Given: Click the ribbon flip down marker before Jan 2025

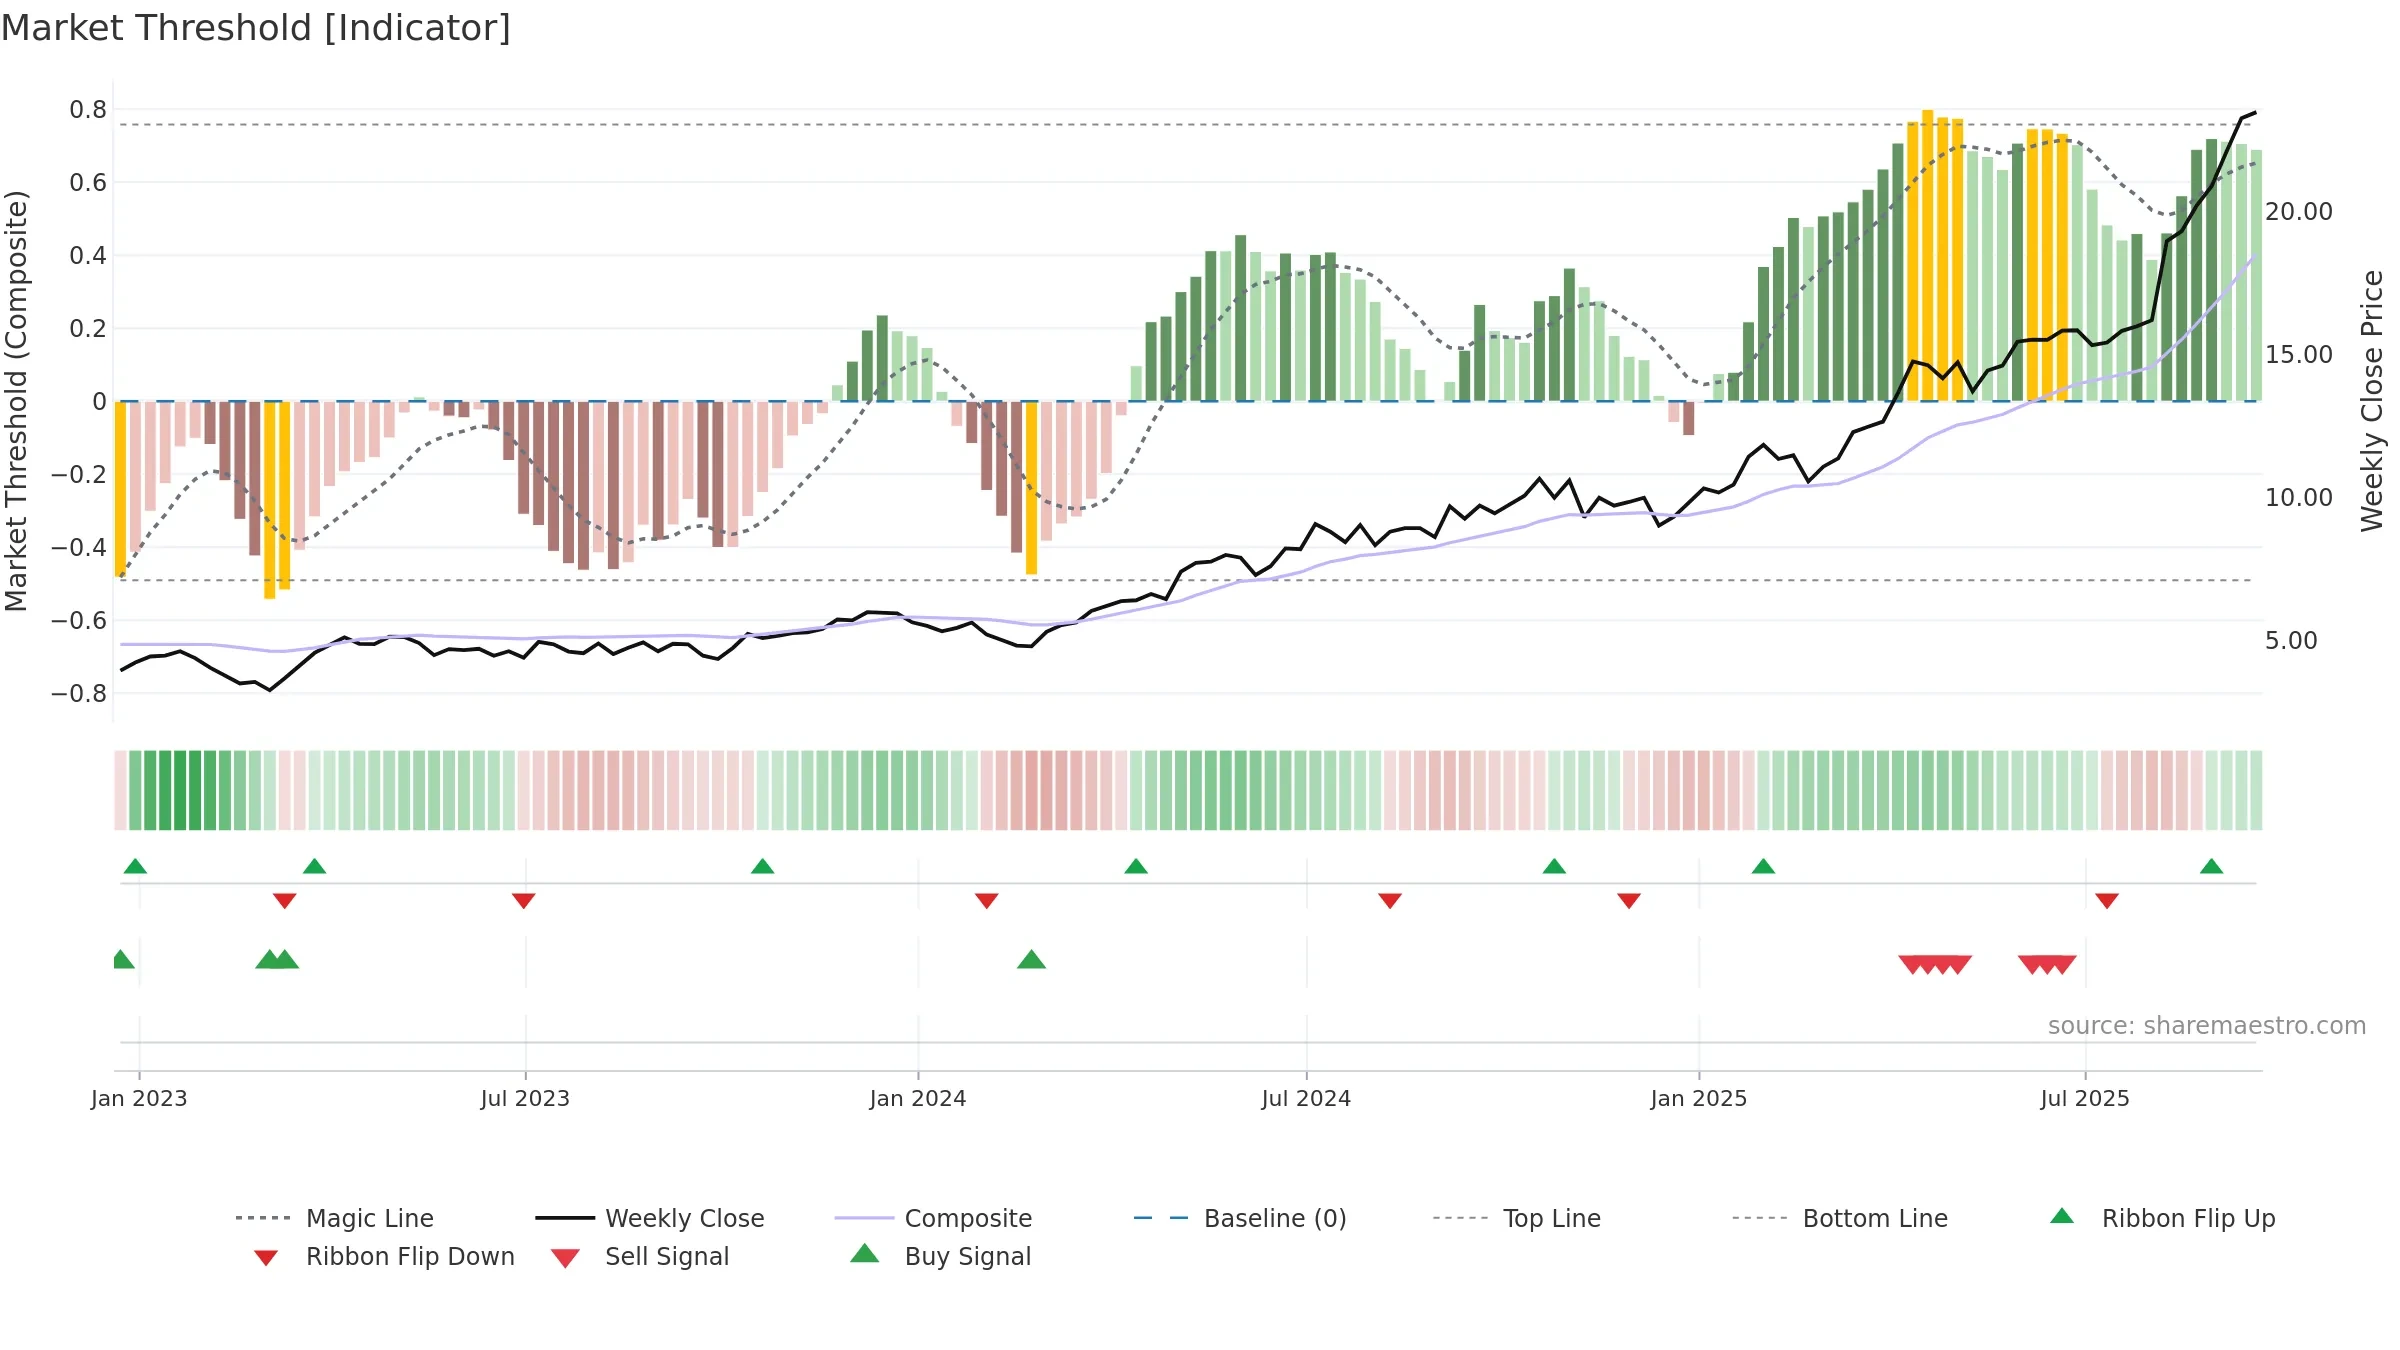Looking at the screenshot, I should click(1628, 901).
